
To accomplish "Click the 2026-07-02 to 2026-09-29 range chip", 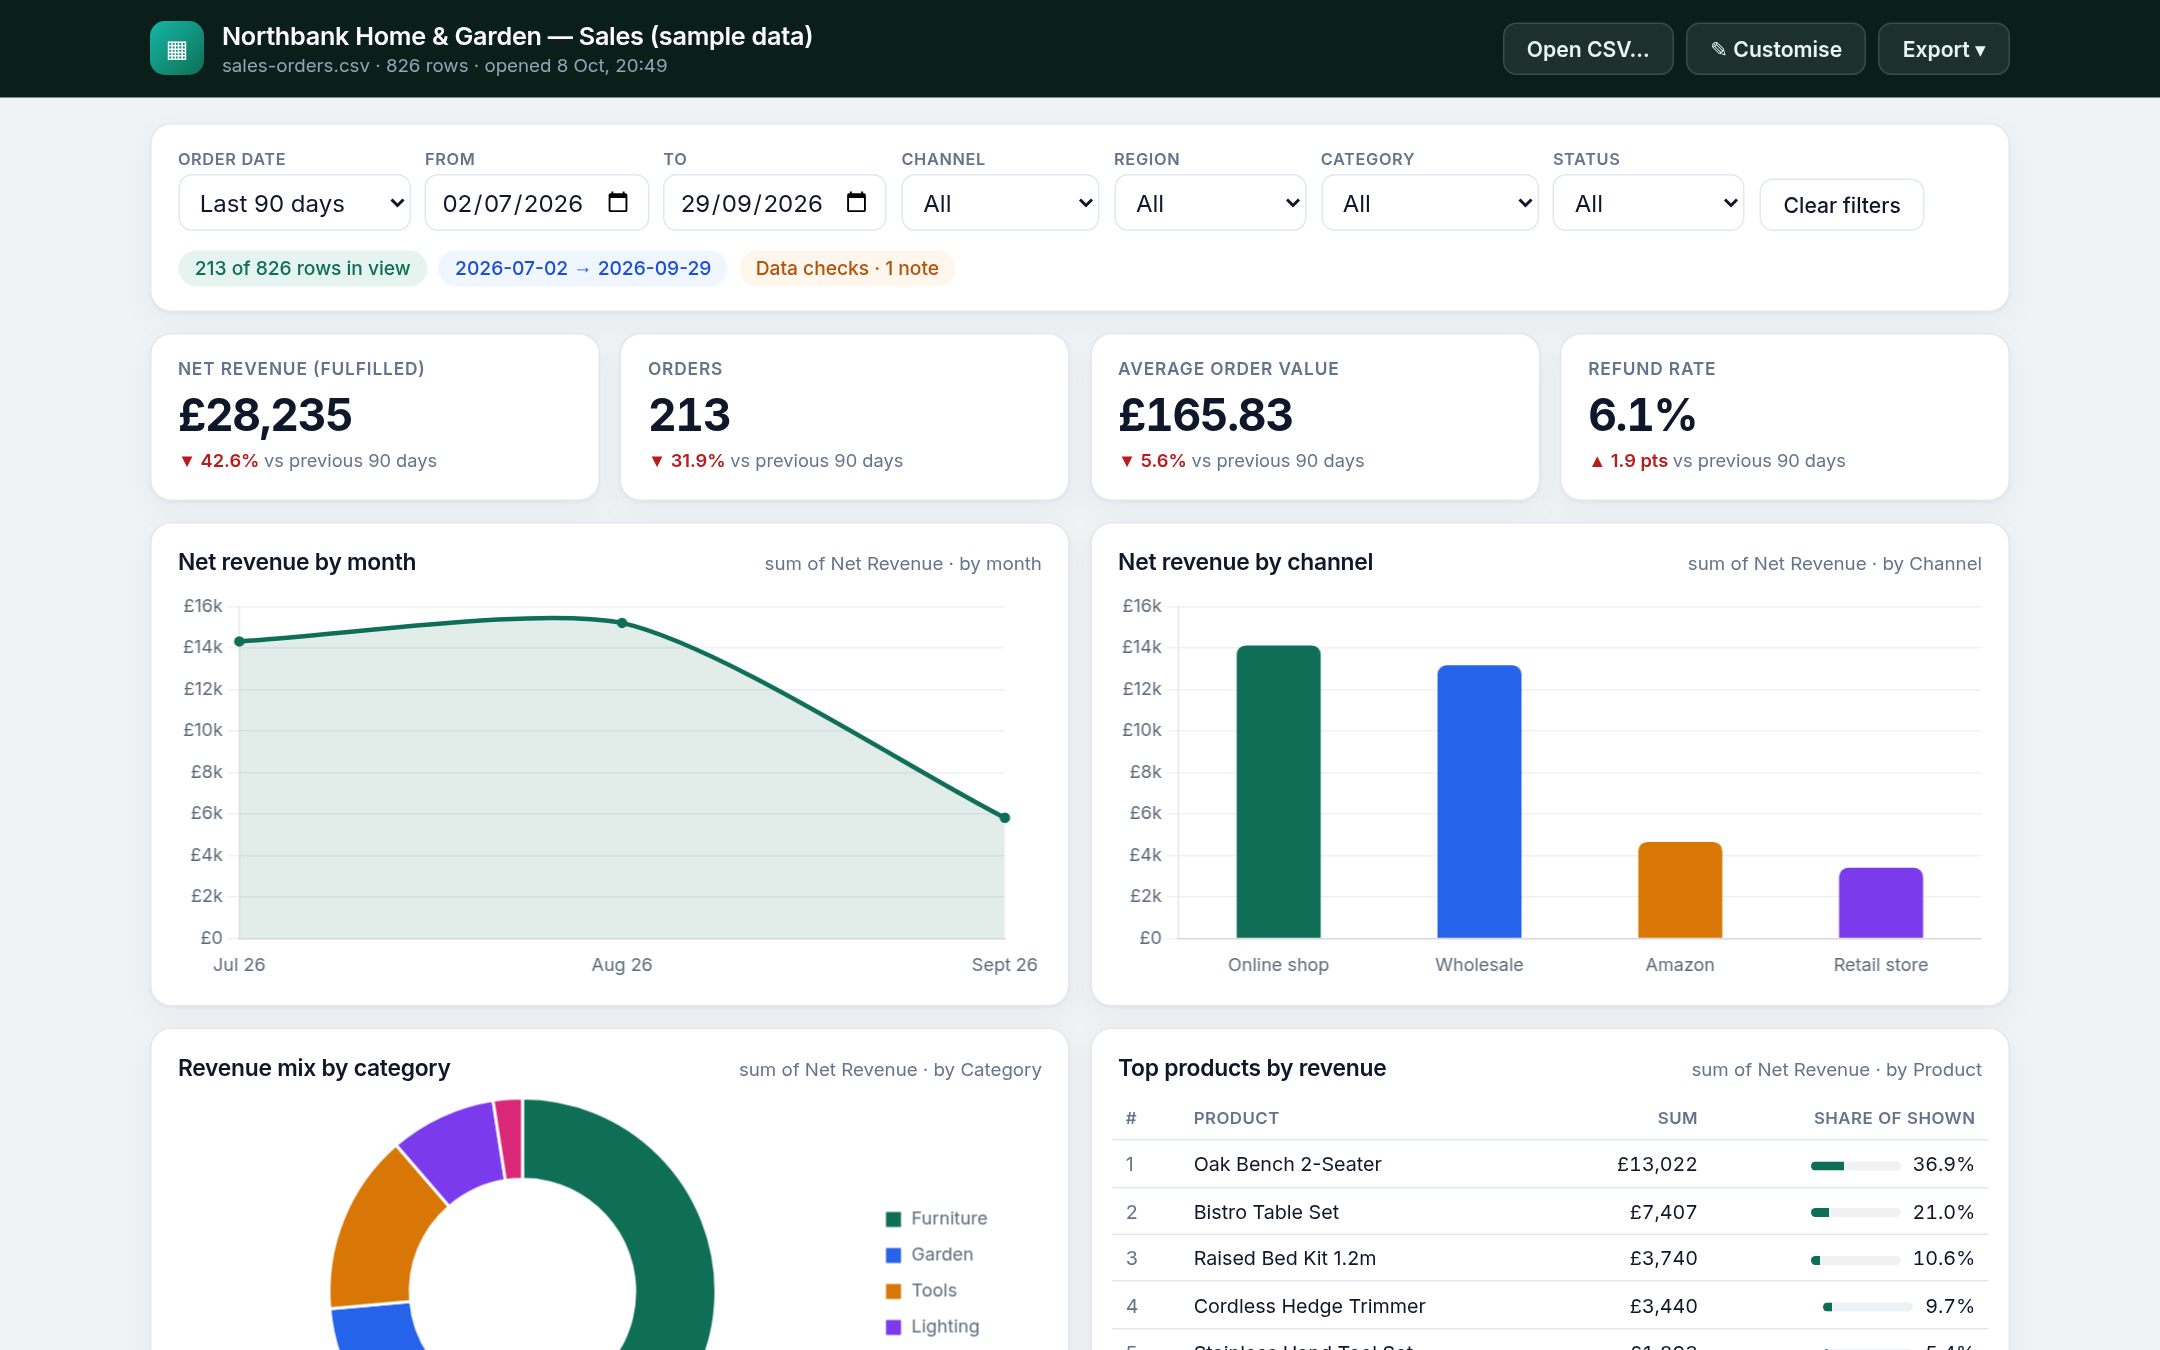I will (582, 268).
